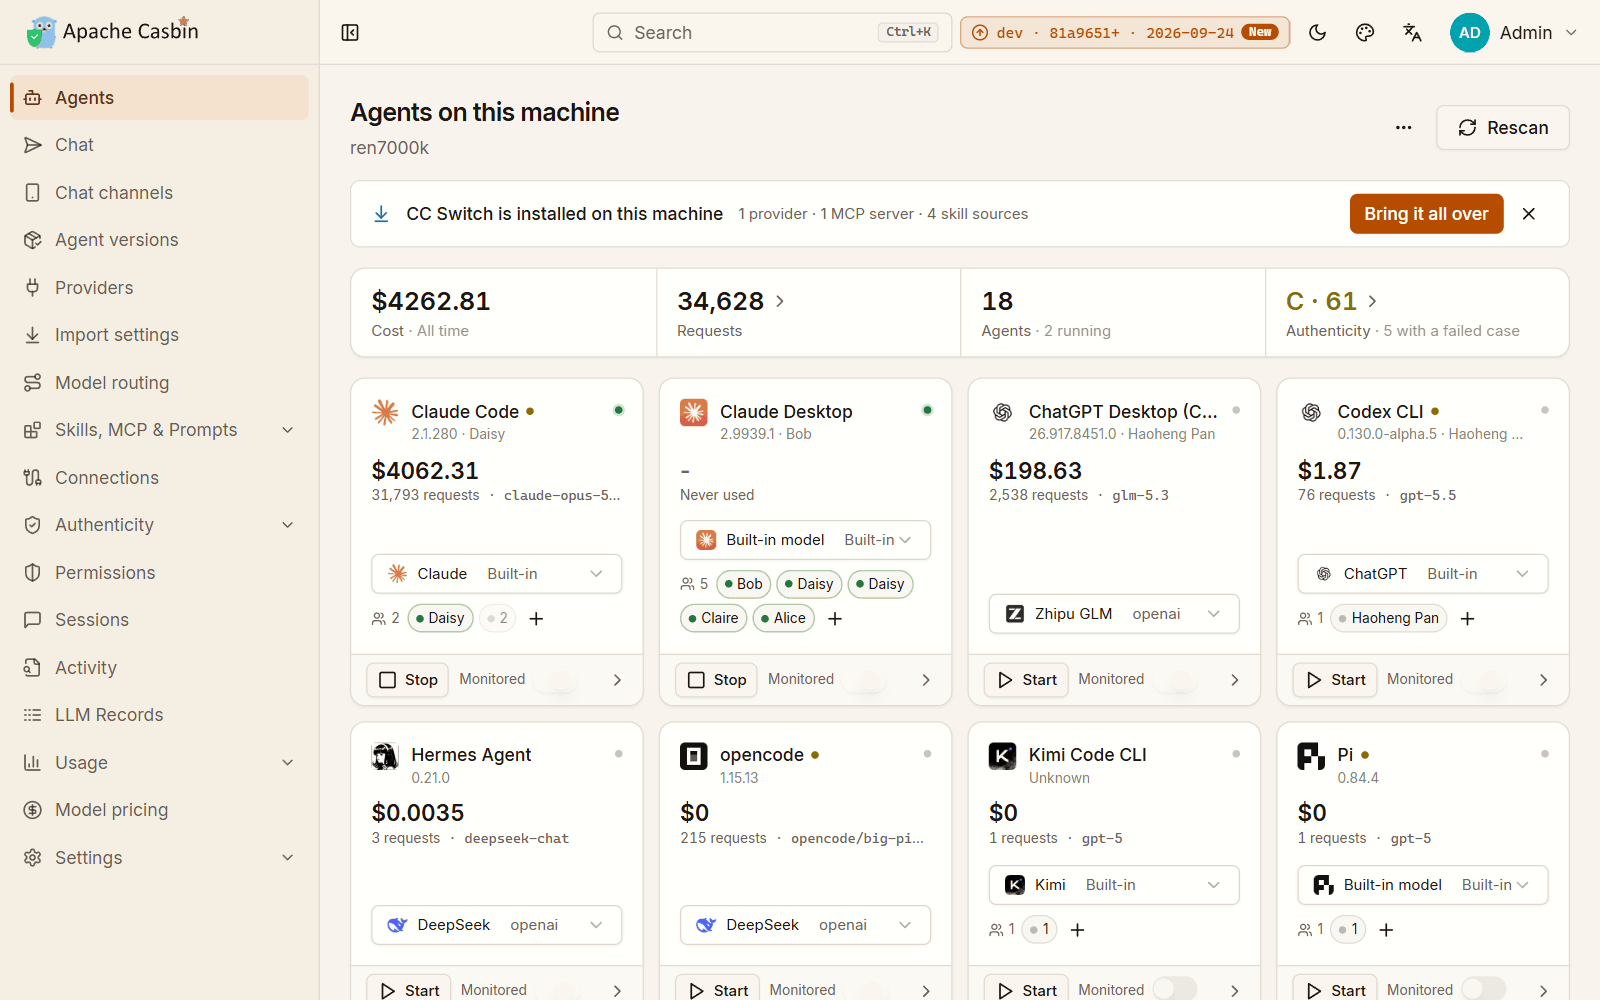Navigate to Providers
The height and width of the screenshot is (1000, 1600).
click(x=160, y=288)
